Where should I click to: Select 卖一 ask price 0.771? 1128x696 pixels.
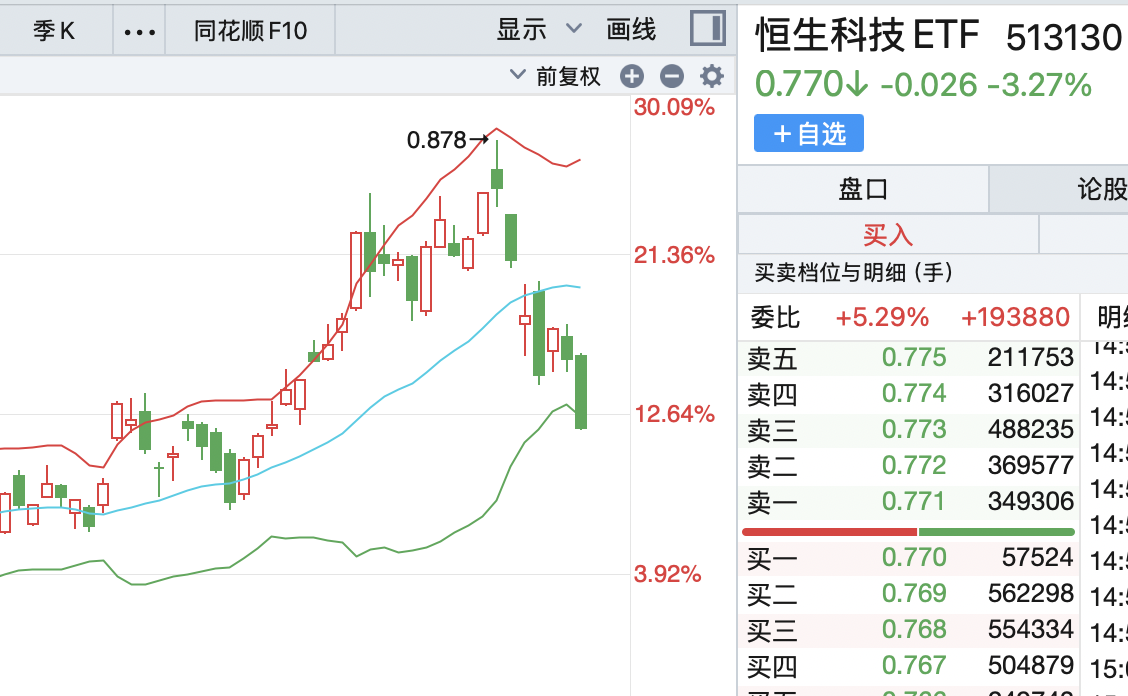[913, 501]
